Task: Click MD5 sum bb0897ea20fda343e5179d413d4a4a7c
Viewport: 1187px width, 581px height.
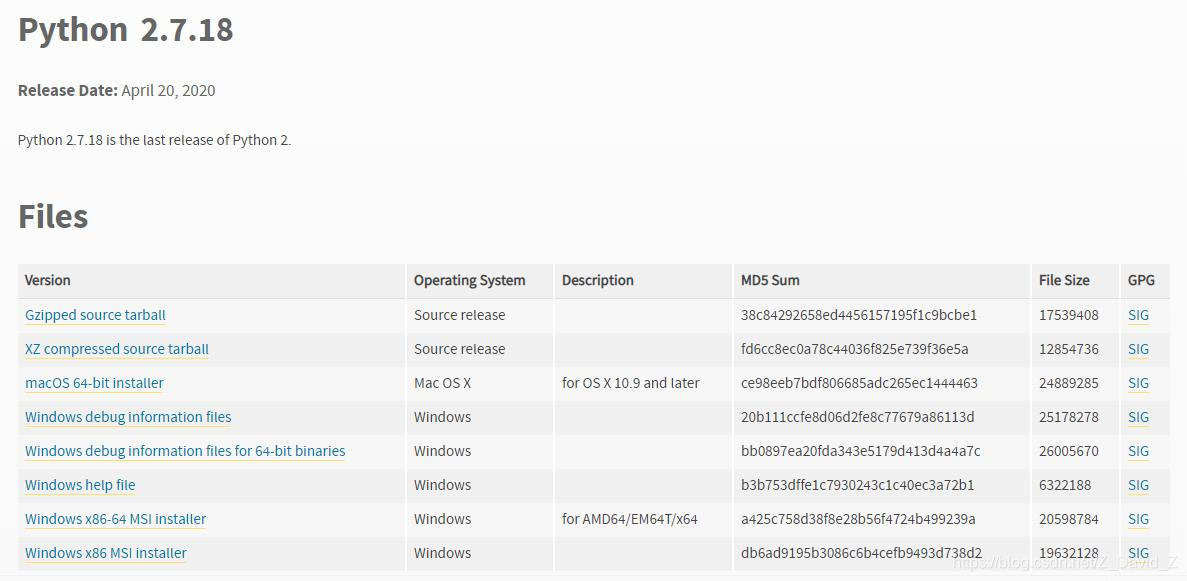Action: (861, 451)
